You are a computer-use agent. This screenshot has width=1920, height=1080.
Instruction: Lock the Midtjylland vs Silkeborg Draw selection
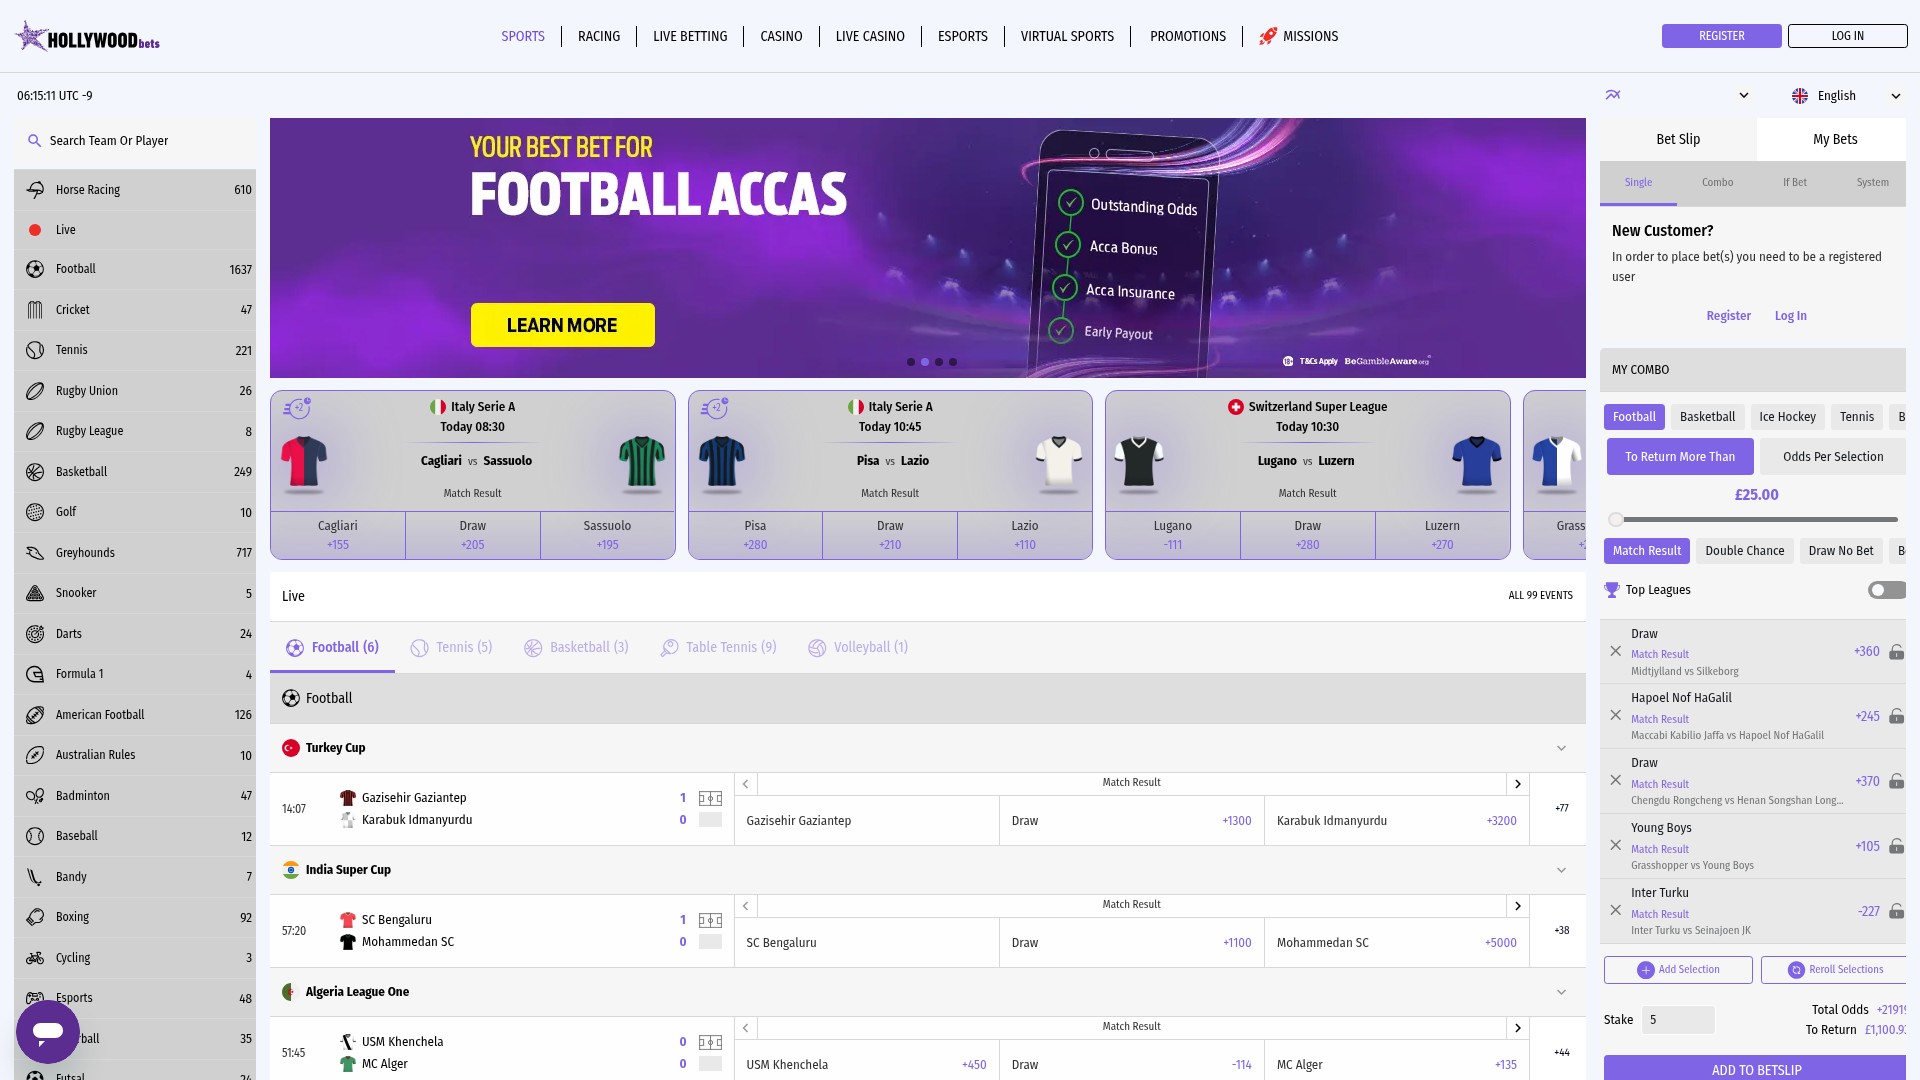pyautogui.click(x=1896, y=652)
